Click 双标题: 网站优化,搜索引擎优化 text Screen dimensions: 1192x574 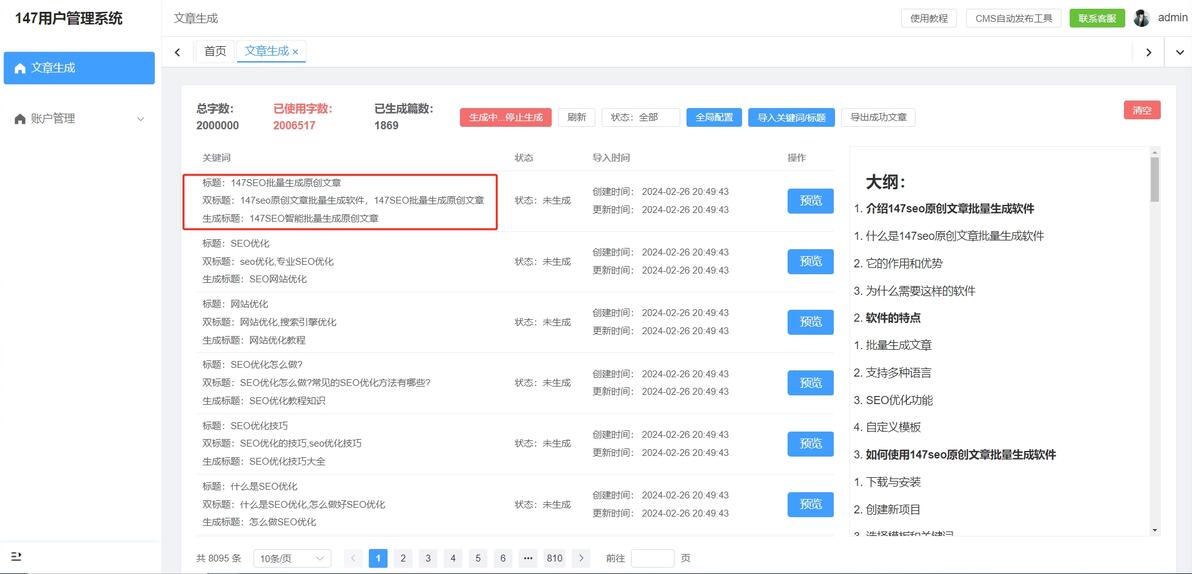[269, 322]
